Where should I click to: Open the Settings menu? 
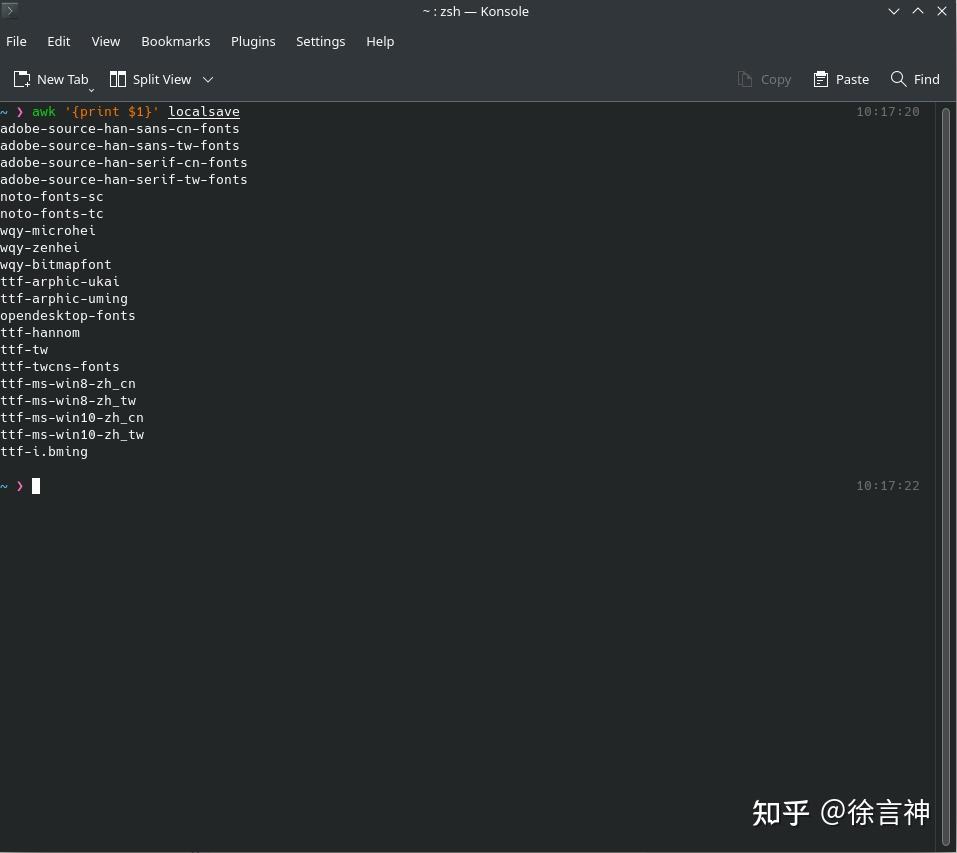pos(320,41)
